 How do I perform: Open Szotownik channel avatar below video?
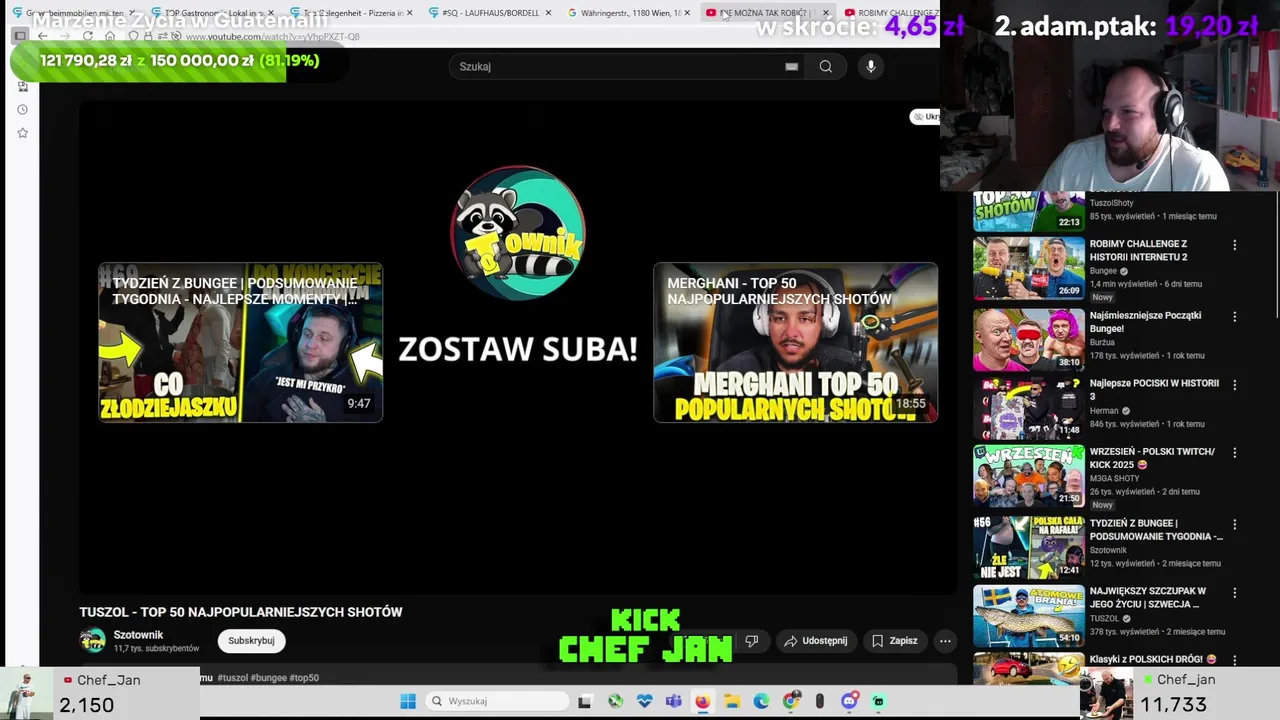(93, 640)
